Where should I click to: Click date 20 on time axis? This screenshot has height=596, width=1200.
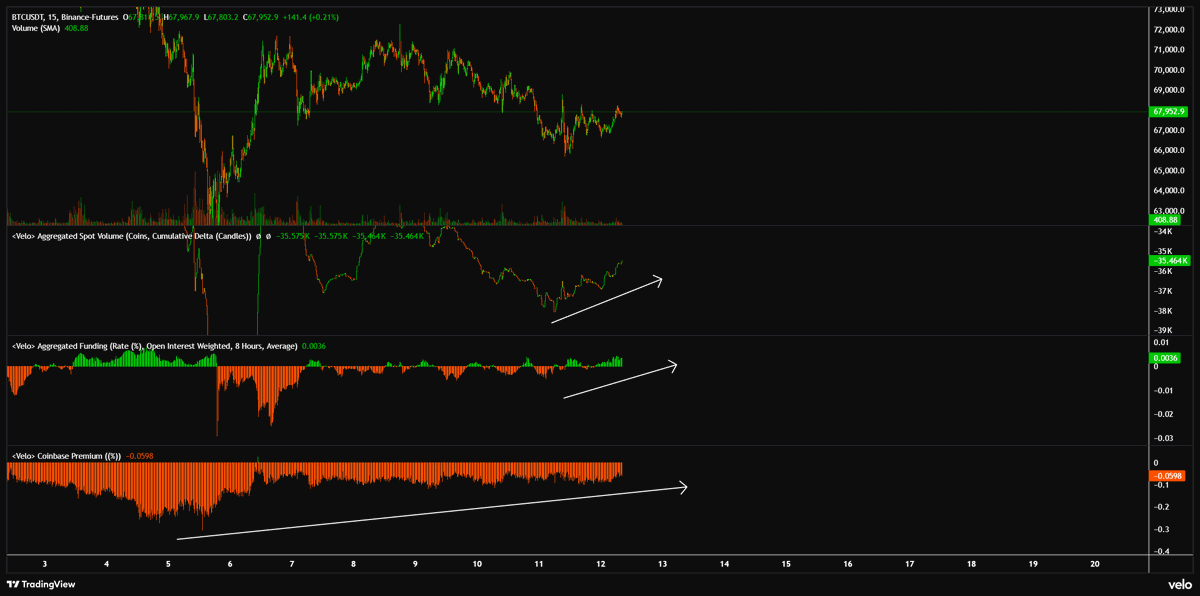(x=1095, y=564)
